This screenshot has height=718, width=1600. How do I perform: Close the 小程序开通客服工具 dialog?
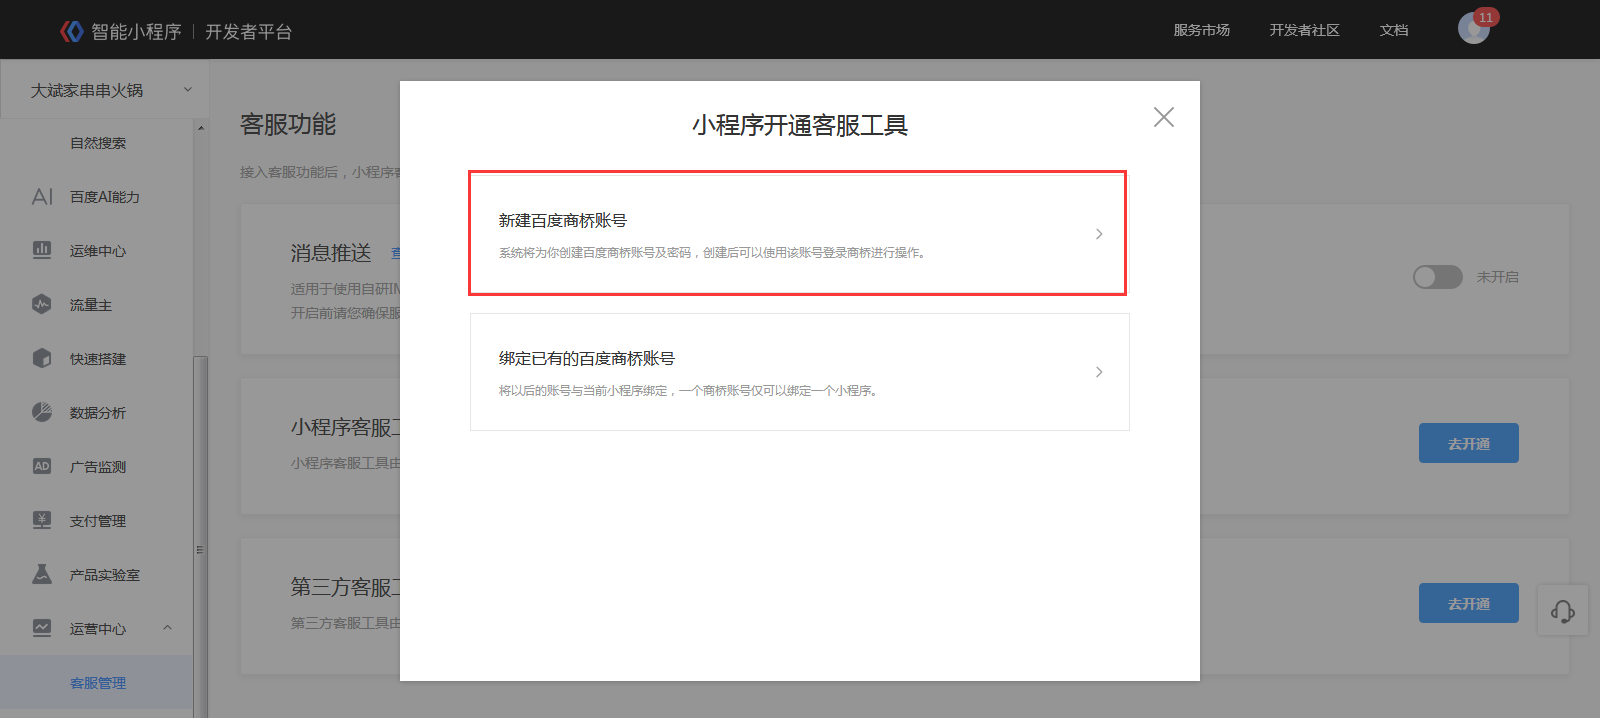1164,117
